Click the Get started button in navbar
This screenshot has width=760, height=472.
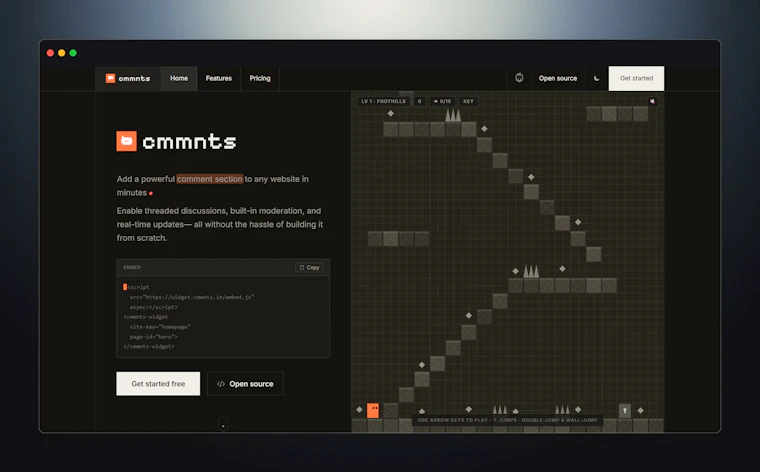[636, 79]
